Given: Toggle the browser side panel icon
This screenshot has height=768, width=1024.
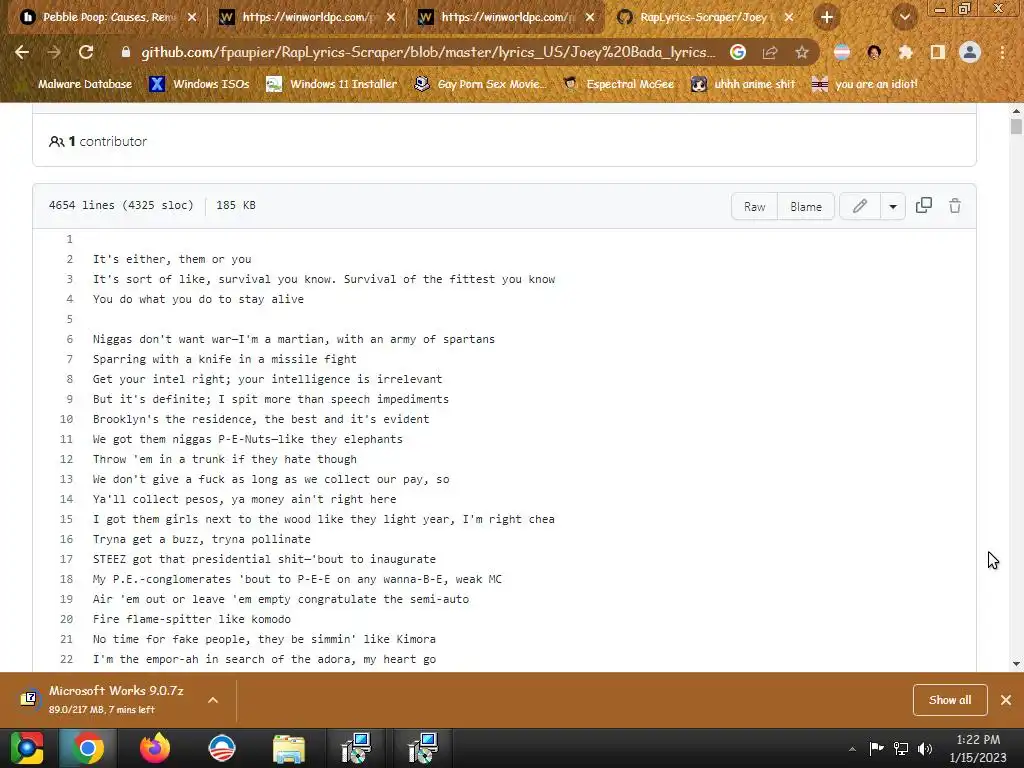Looking at the screenshot, I should pyautogui.click(x=938, y=52).
